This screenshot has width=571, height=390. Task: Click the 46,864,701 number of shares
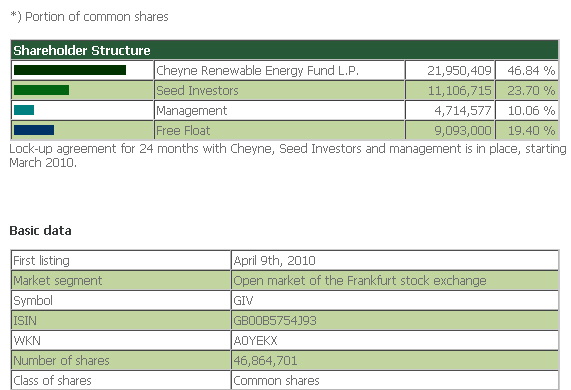click(x=265, y=361)
